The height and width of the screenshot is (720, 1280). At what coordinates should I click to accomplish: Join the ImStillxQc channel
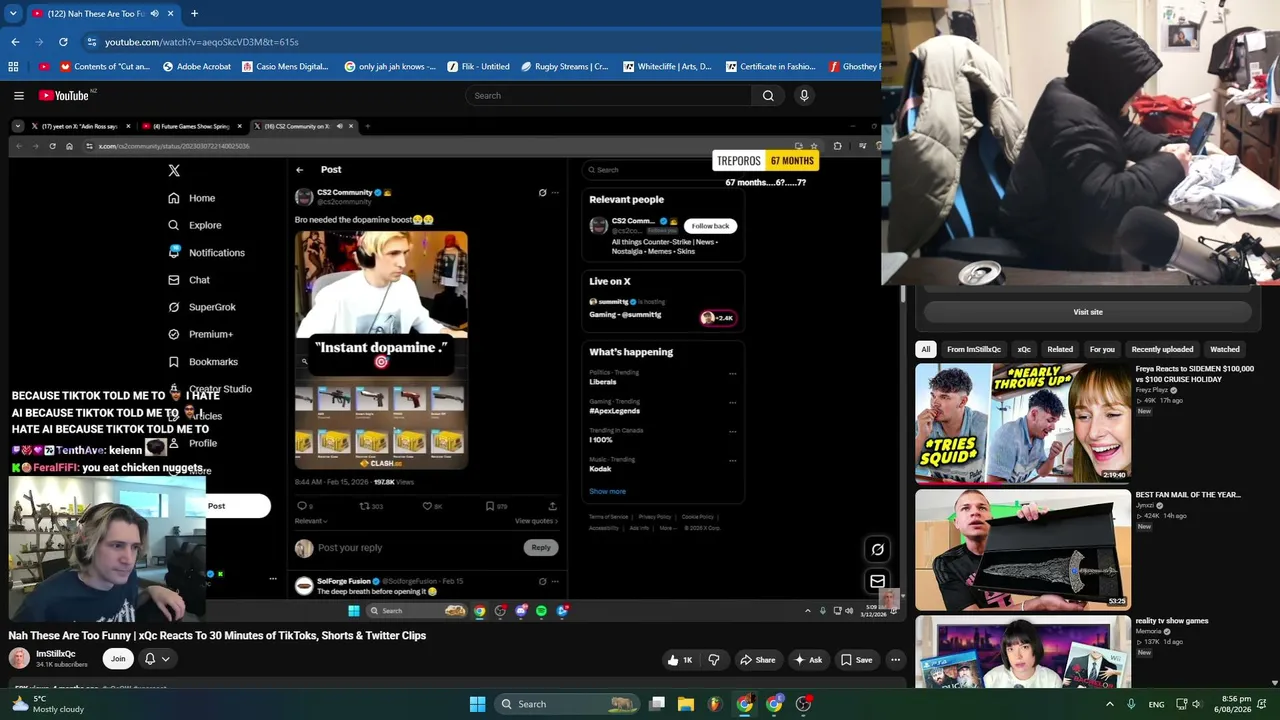tap(118, 659)
